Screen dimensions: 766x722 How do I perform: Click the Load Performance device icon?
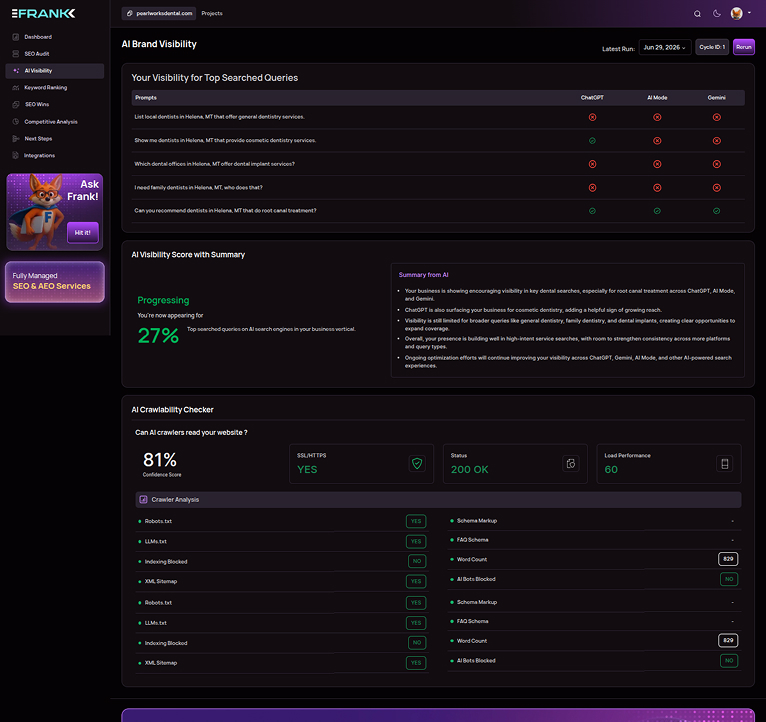tap(724, 464)
